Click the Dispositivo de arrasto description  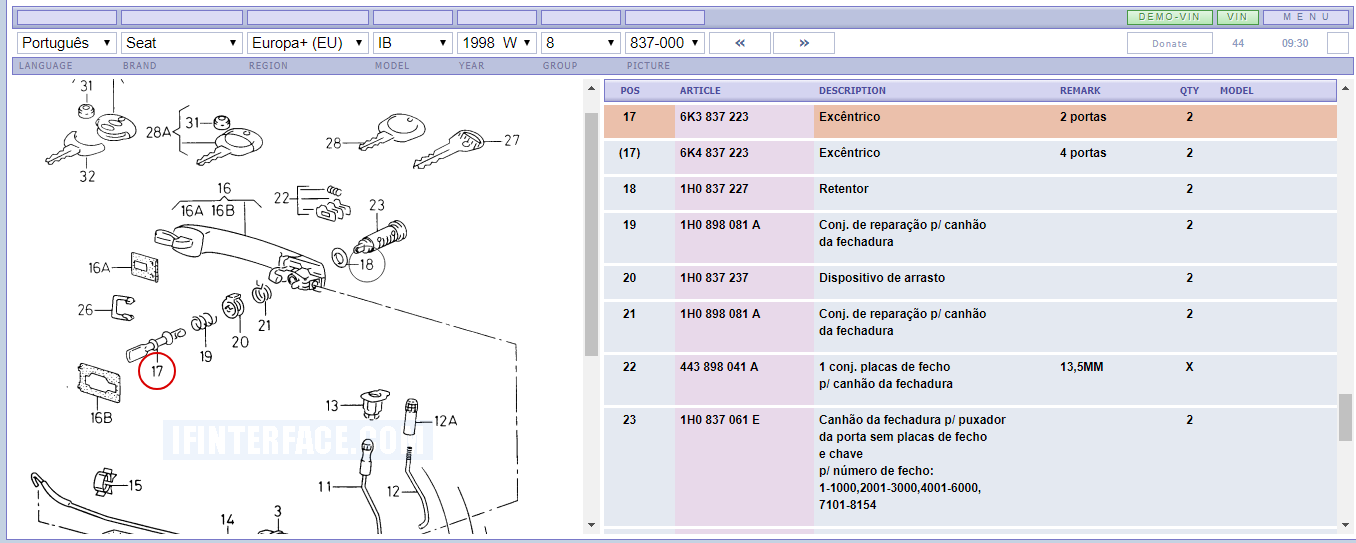[882, 278]
